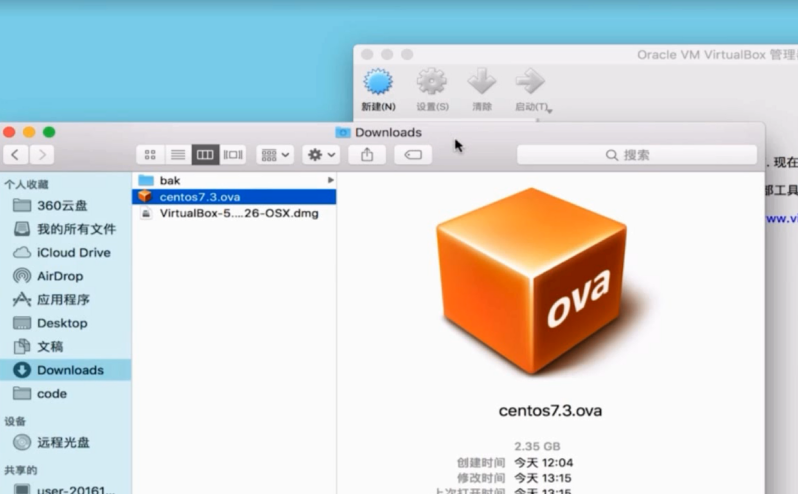Open the code folder in sidebar

point(66,393)
